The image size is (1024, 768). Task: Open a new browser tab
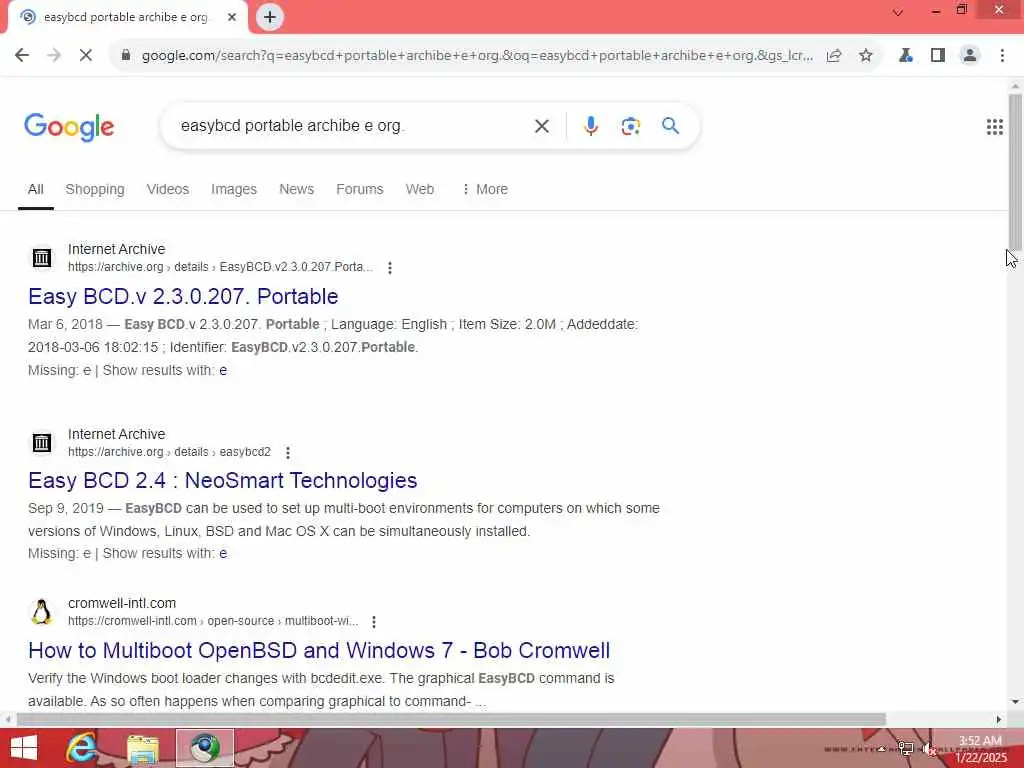tap(270, 17)
